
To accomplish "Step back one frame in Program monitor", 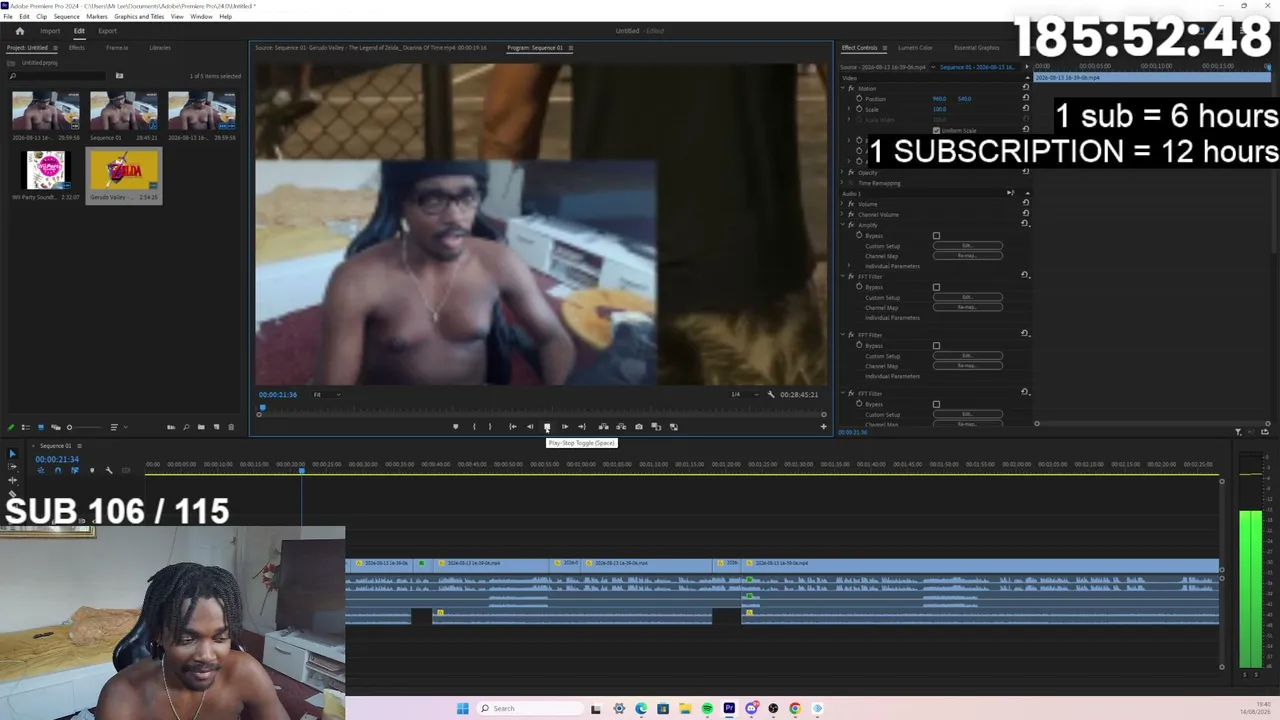I will pos(530,427).
